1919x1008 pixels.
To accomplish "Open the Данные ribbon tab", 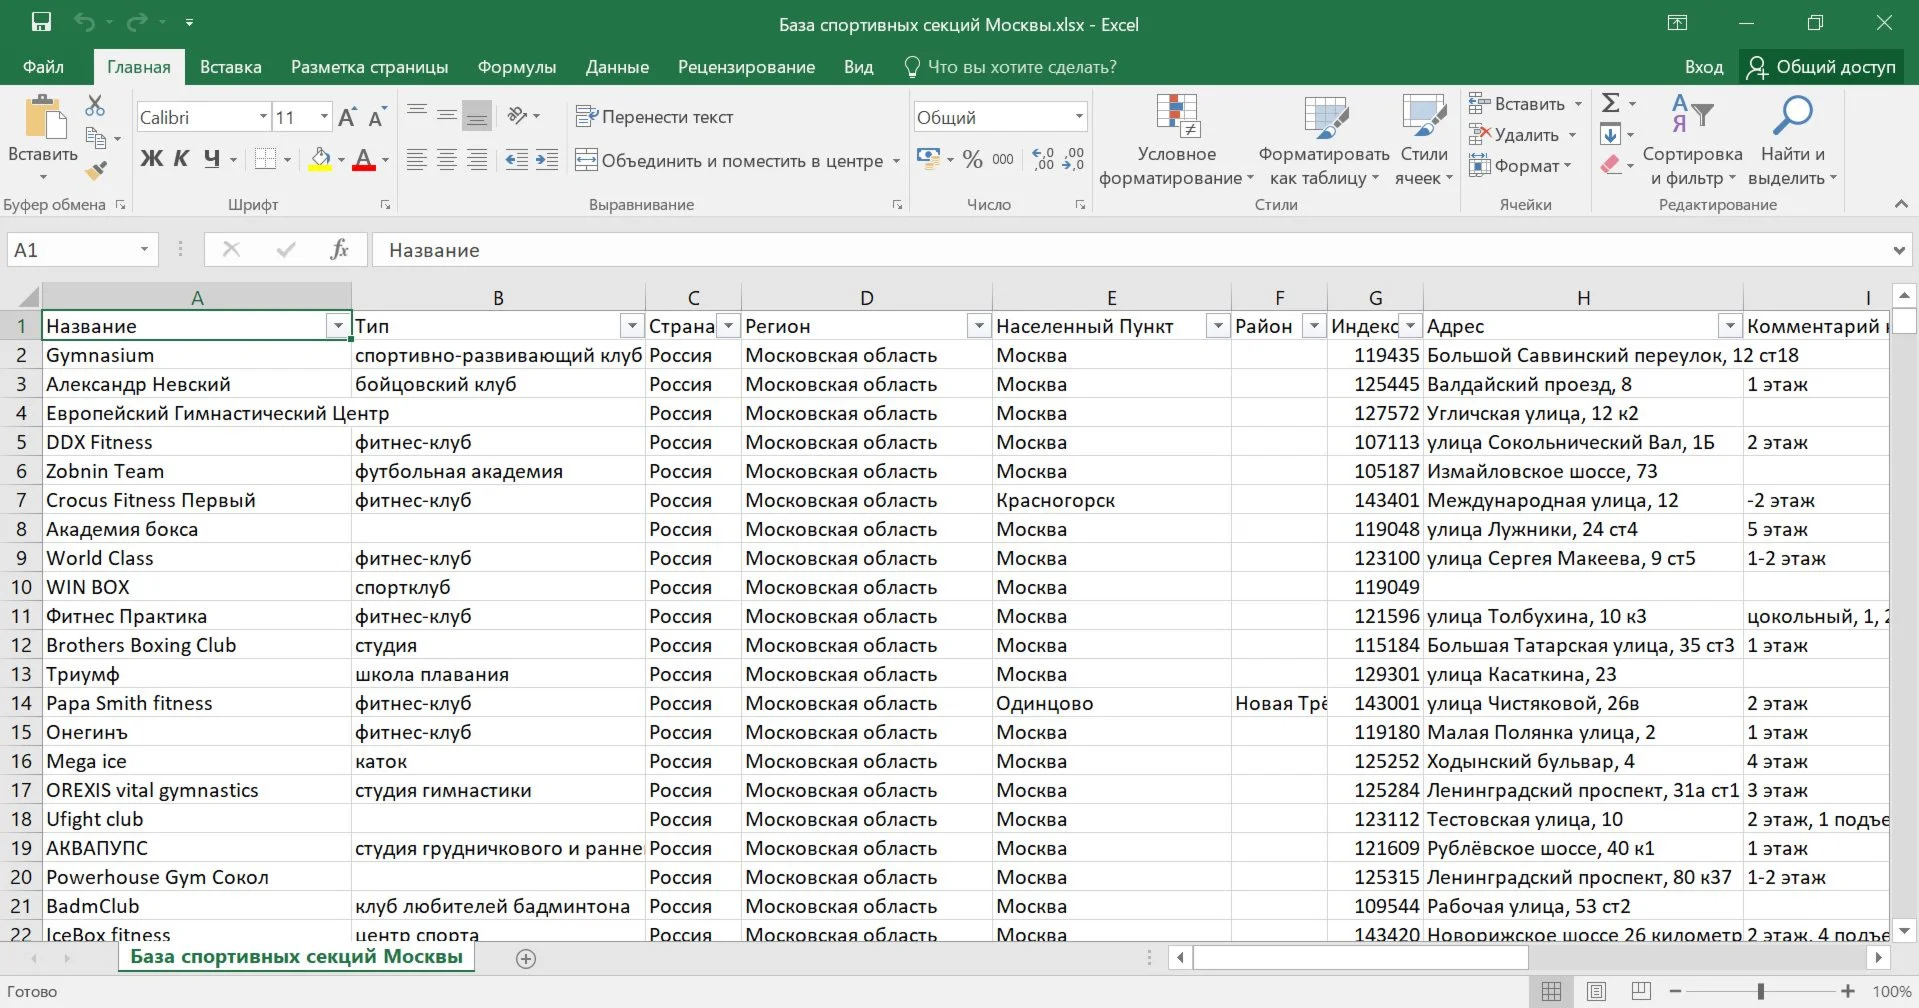I will (x=617, y=67).
